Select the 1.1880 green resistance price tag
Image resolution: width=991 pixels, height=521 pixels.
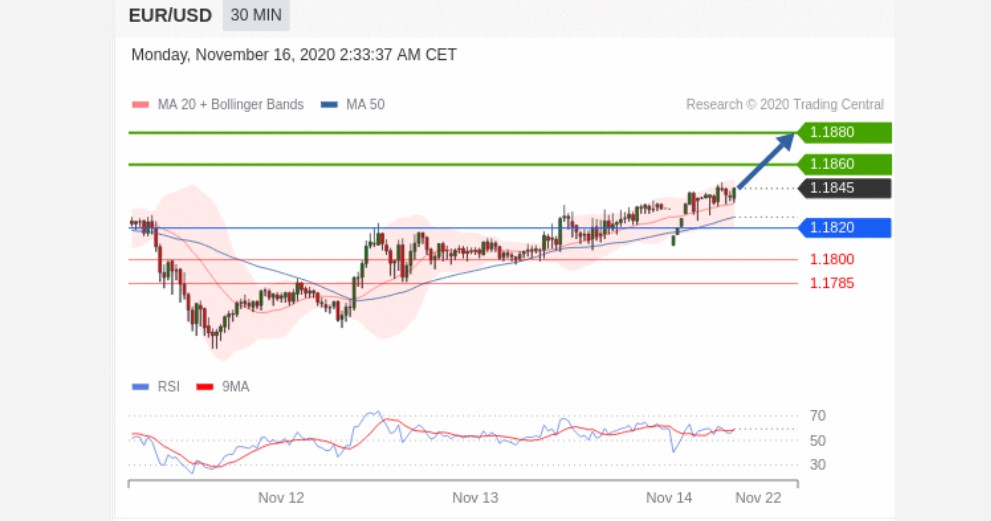pos(844,133)
